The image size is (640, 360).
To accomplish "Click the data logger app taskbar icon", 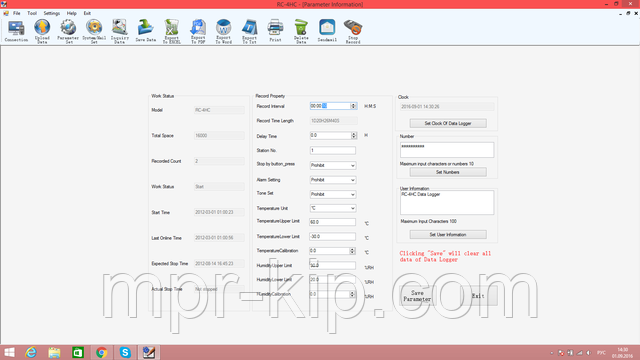I will click(149, 352).
